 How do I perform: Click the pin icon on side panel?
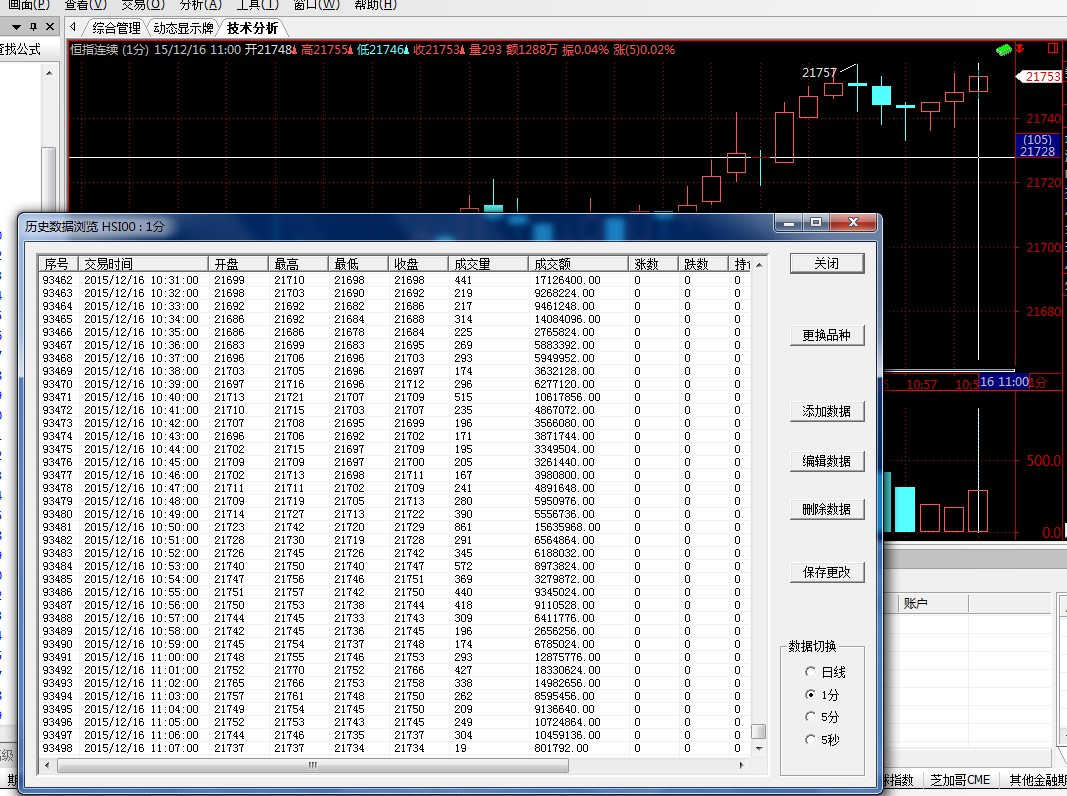(x=33, y=27)
